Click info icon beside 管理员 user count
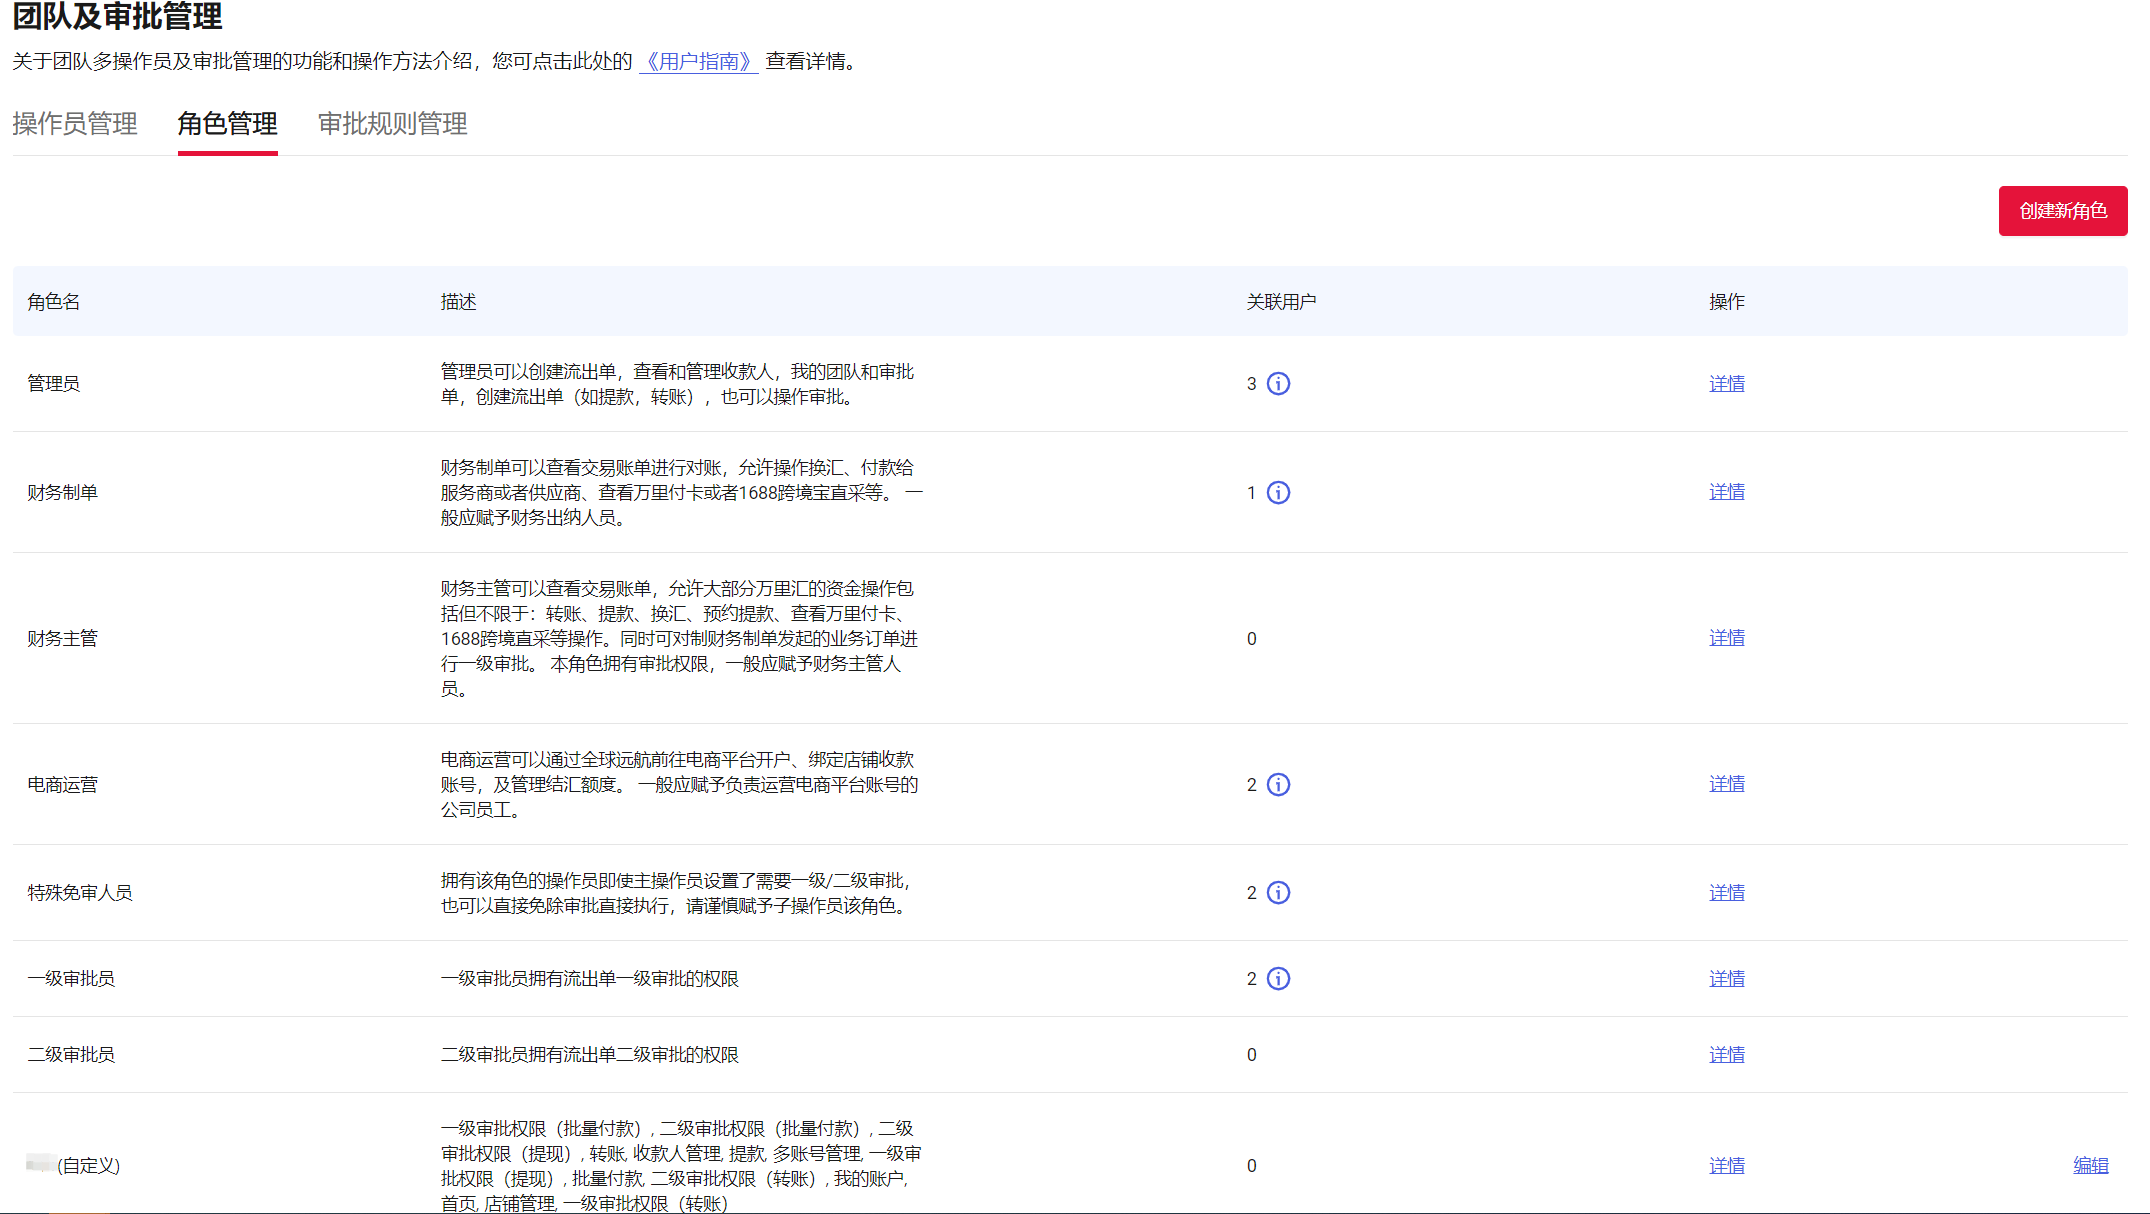Screen dimensions: 2150x1214 pos(1278,384)
